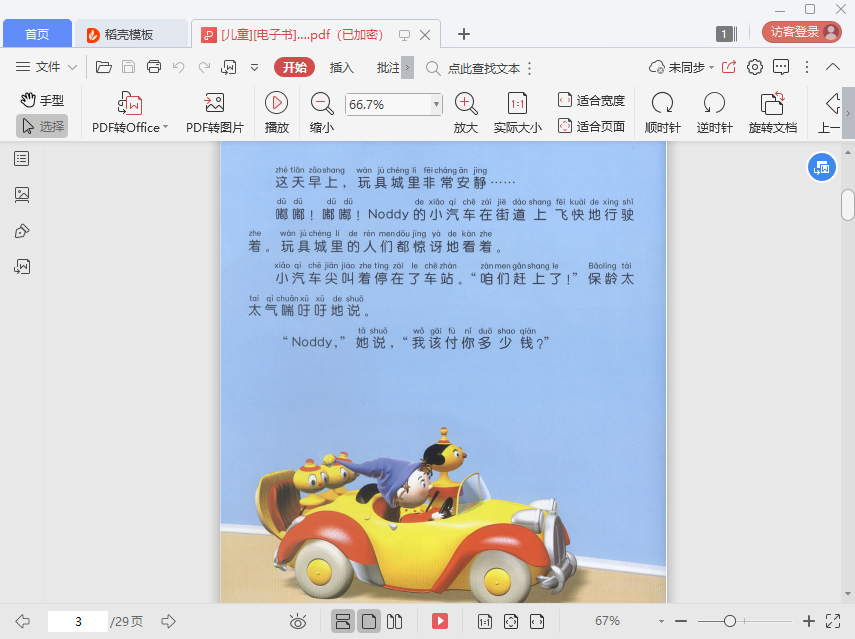Rotate page 顺时针 clockwise

click(x=663, y=113)
